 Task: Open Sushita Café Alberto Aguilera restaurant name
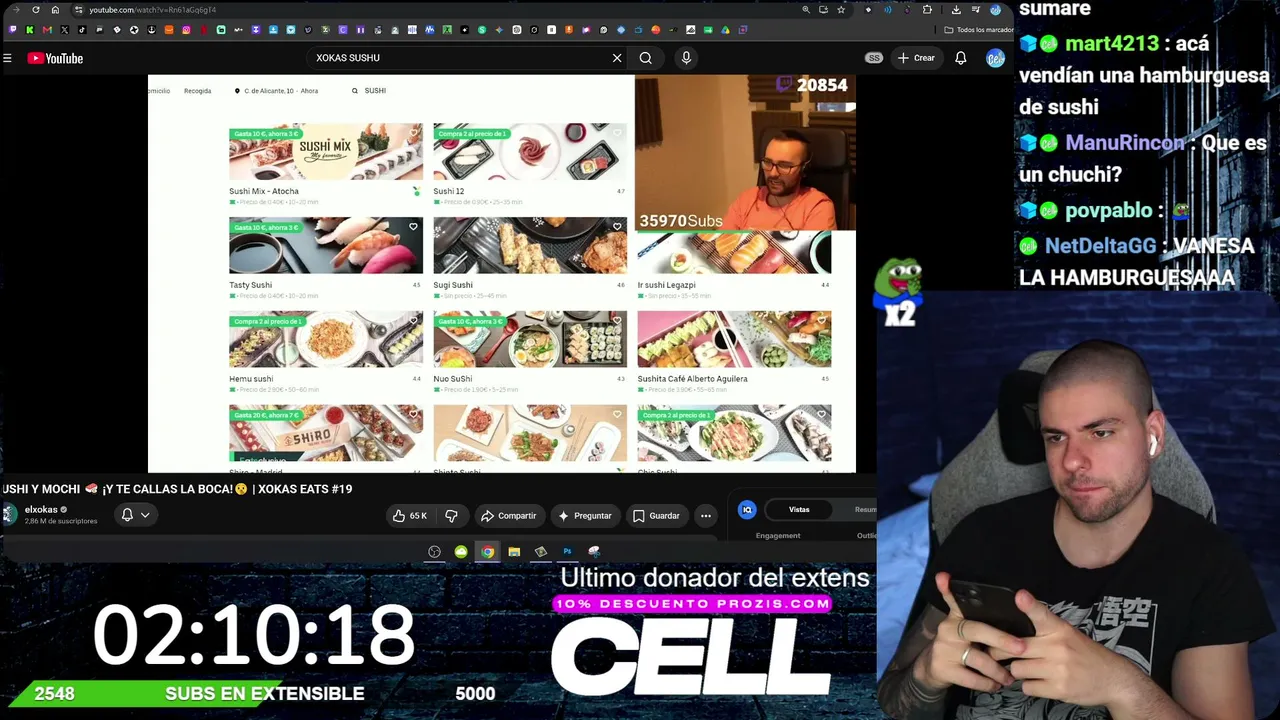pos(693,379)
